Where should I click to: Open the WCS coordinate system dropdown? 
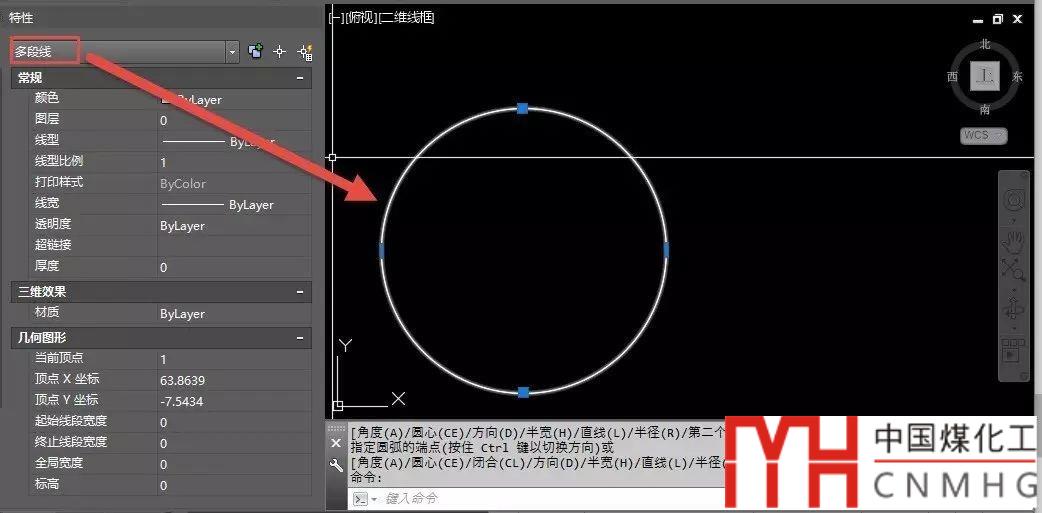click(983, 135)
